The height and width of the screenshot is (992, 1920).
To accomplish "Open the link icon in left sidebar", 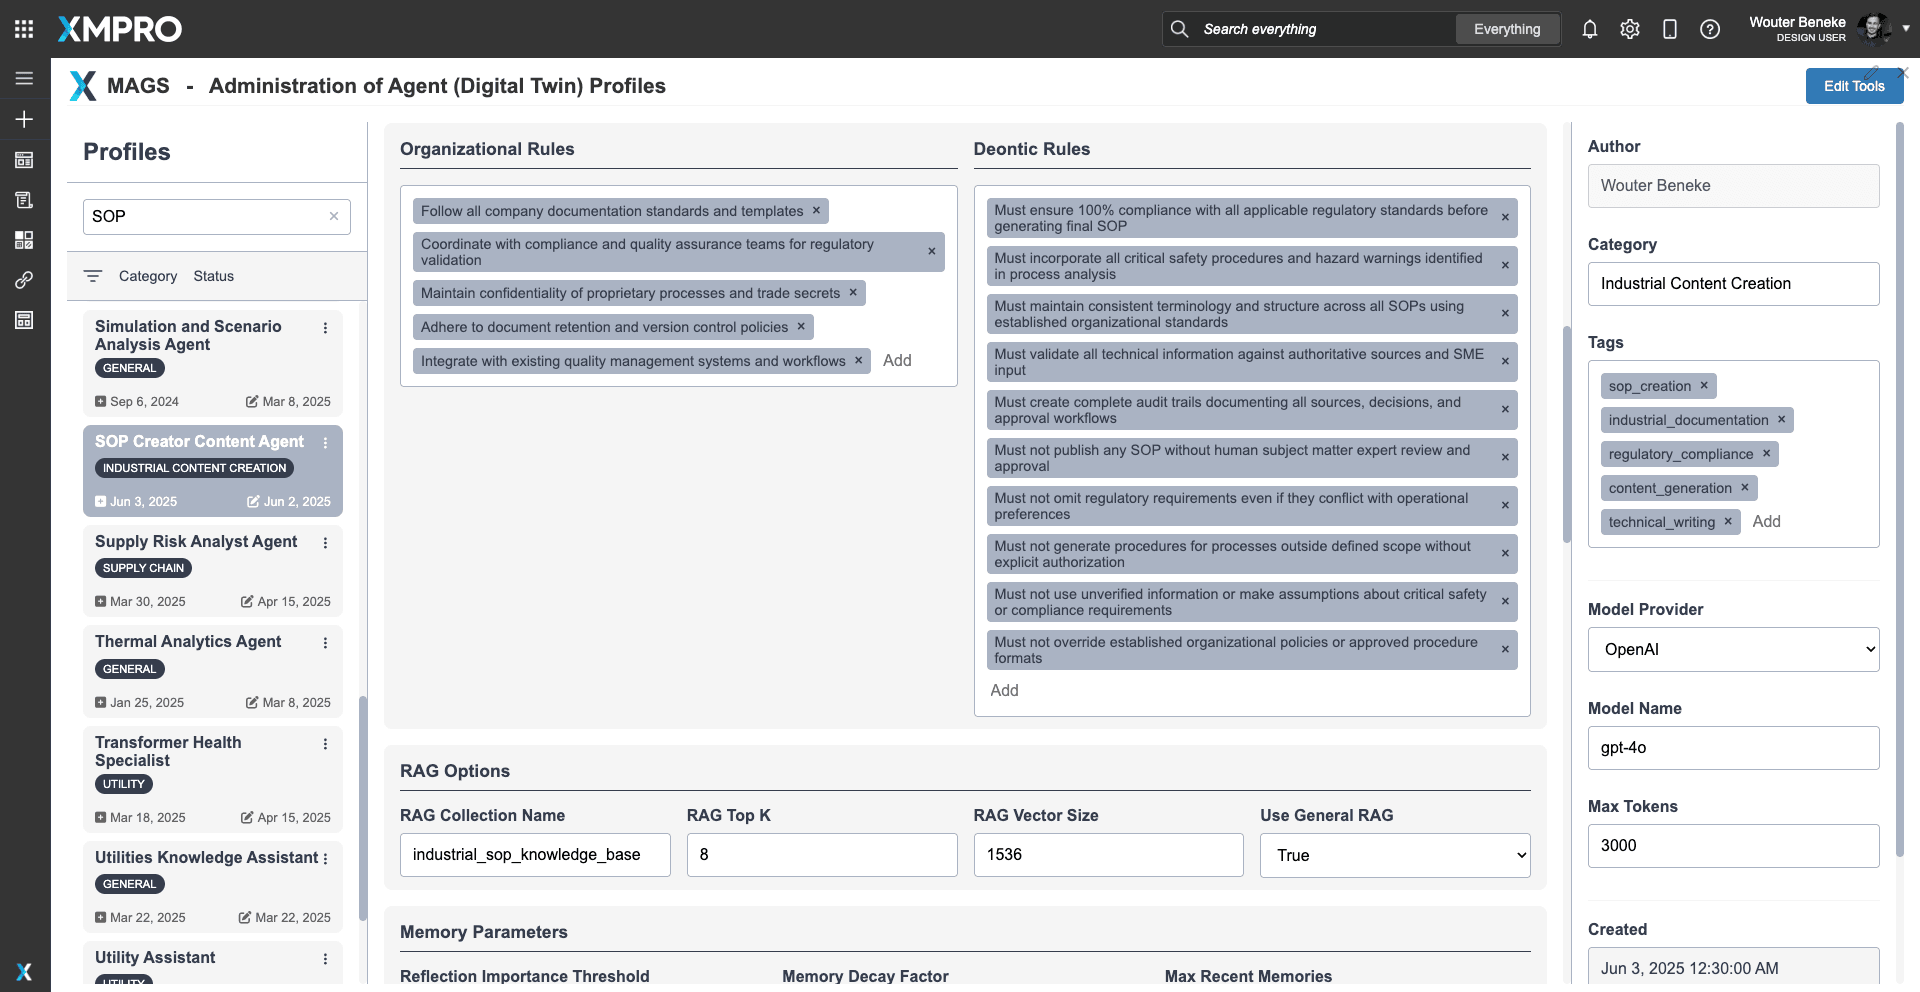I will click(24, 280).
